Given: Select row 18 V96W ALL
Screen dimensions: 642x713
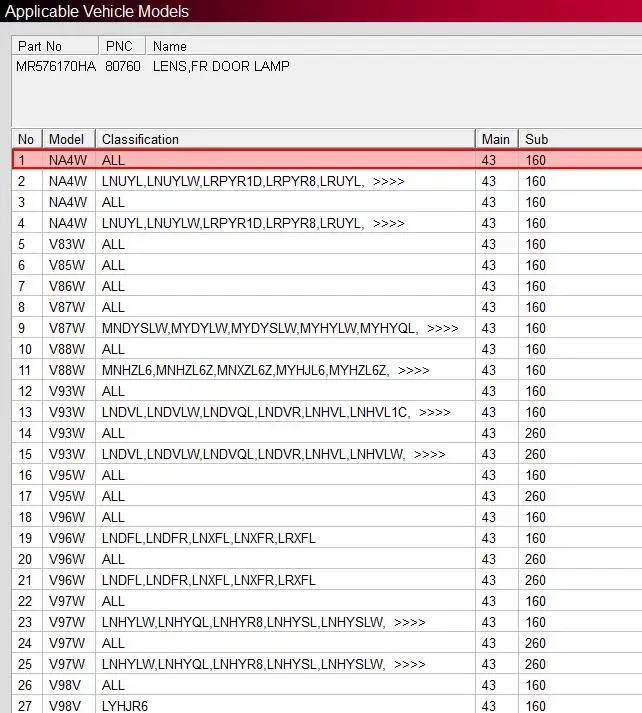Looking at the screenshot, I should coord(327,517).
